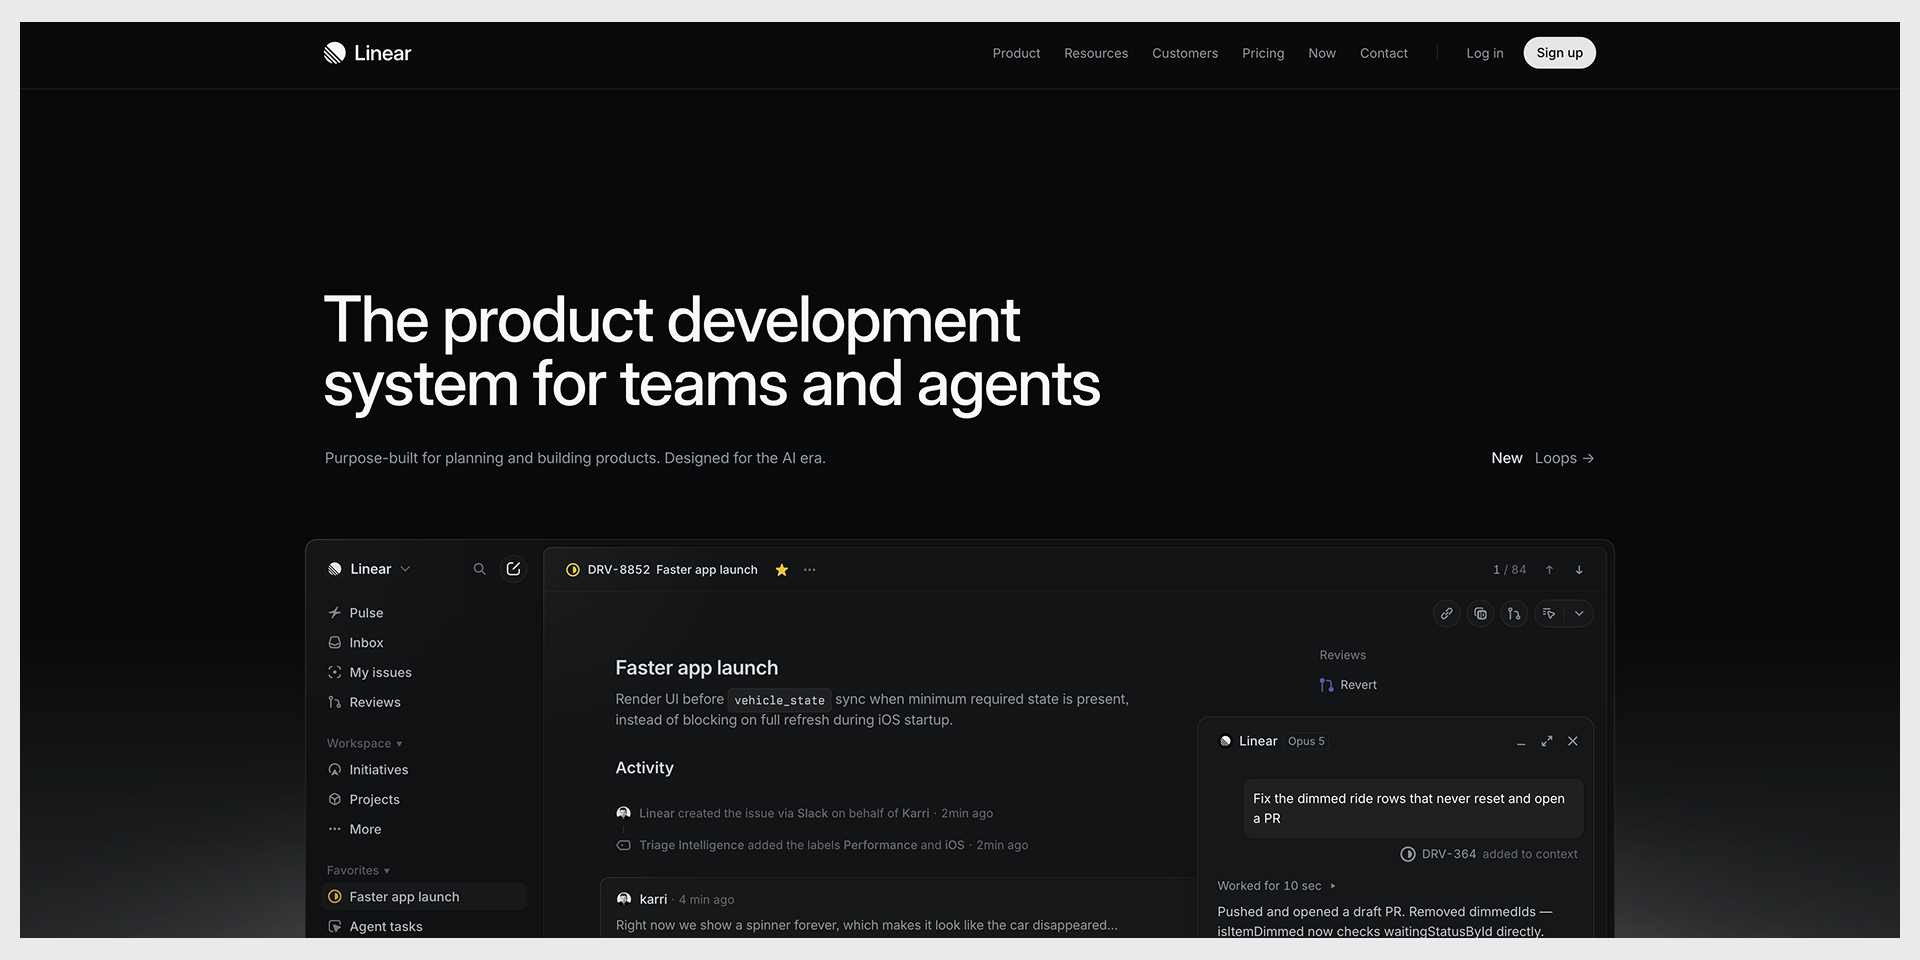Open DRV-364 added to context
This screenshot has height=960, width=1920.
pyautogui.click(x=1489, y=854)
